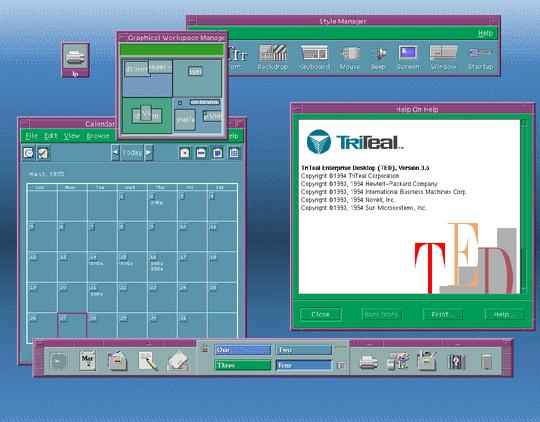Viewport: 540px width, 422px height.
Task: Select the highlighted day 27 in Calendar
Action: (x=72, y=325)
